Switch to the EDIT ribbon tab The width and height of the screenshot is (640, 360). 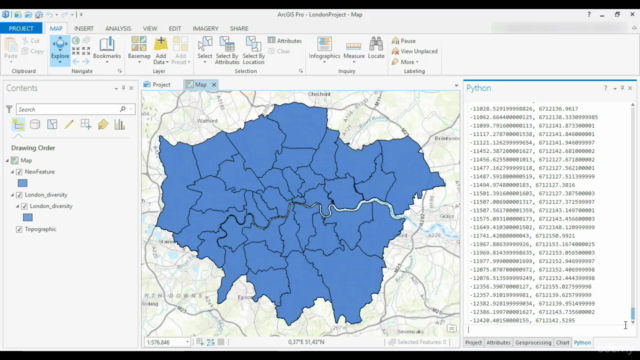(x=175, y=28)
